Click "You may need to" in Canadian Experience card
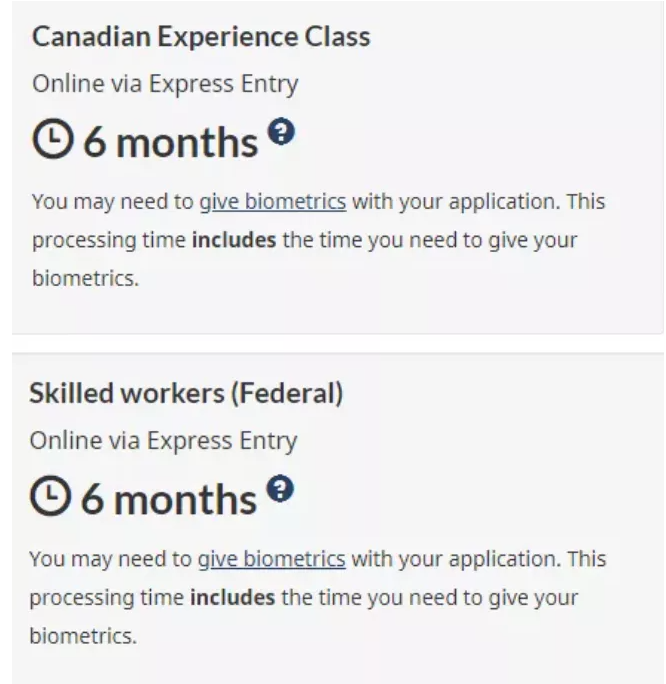 (112, 202)
